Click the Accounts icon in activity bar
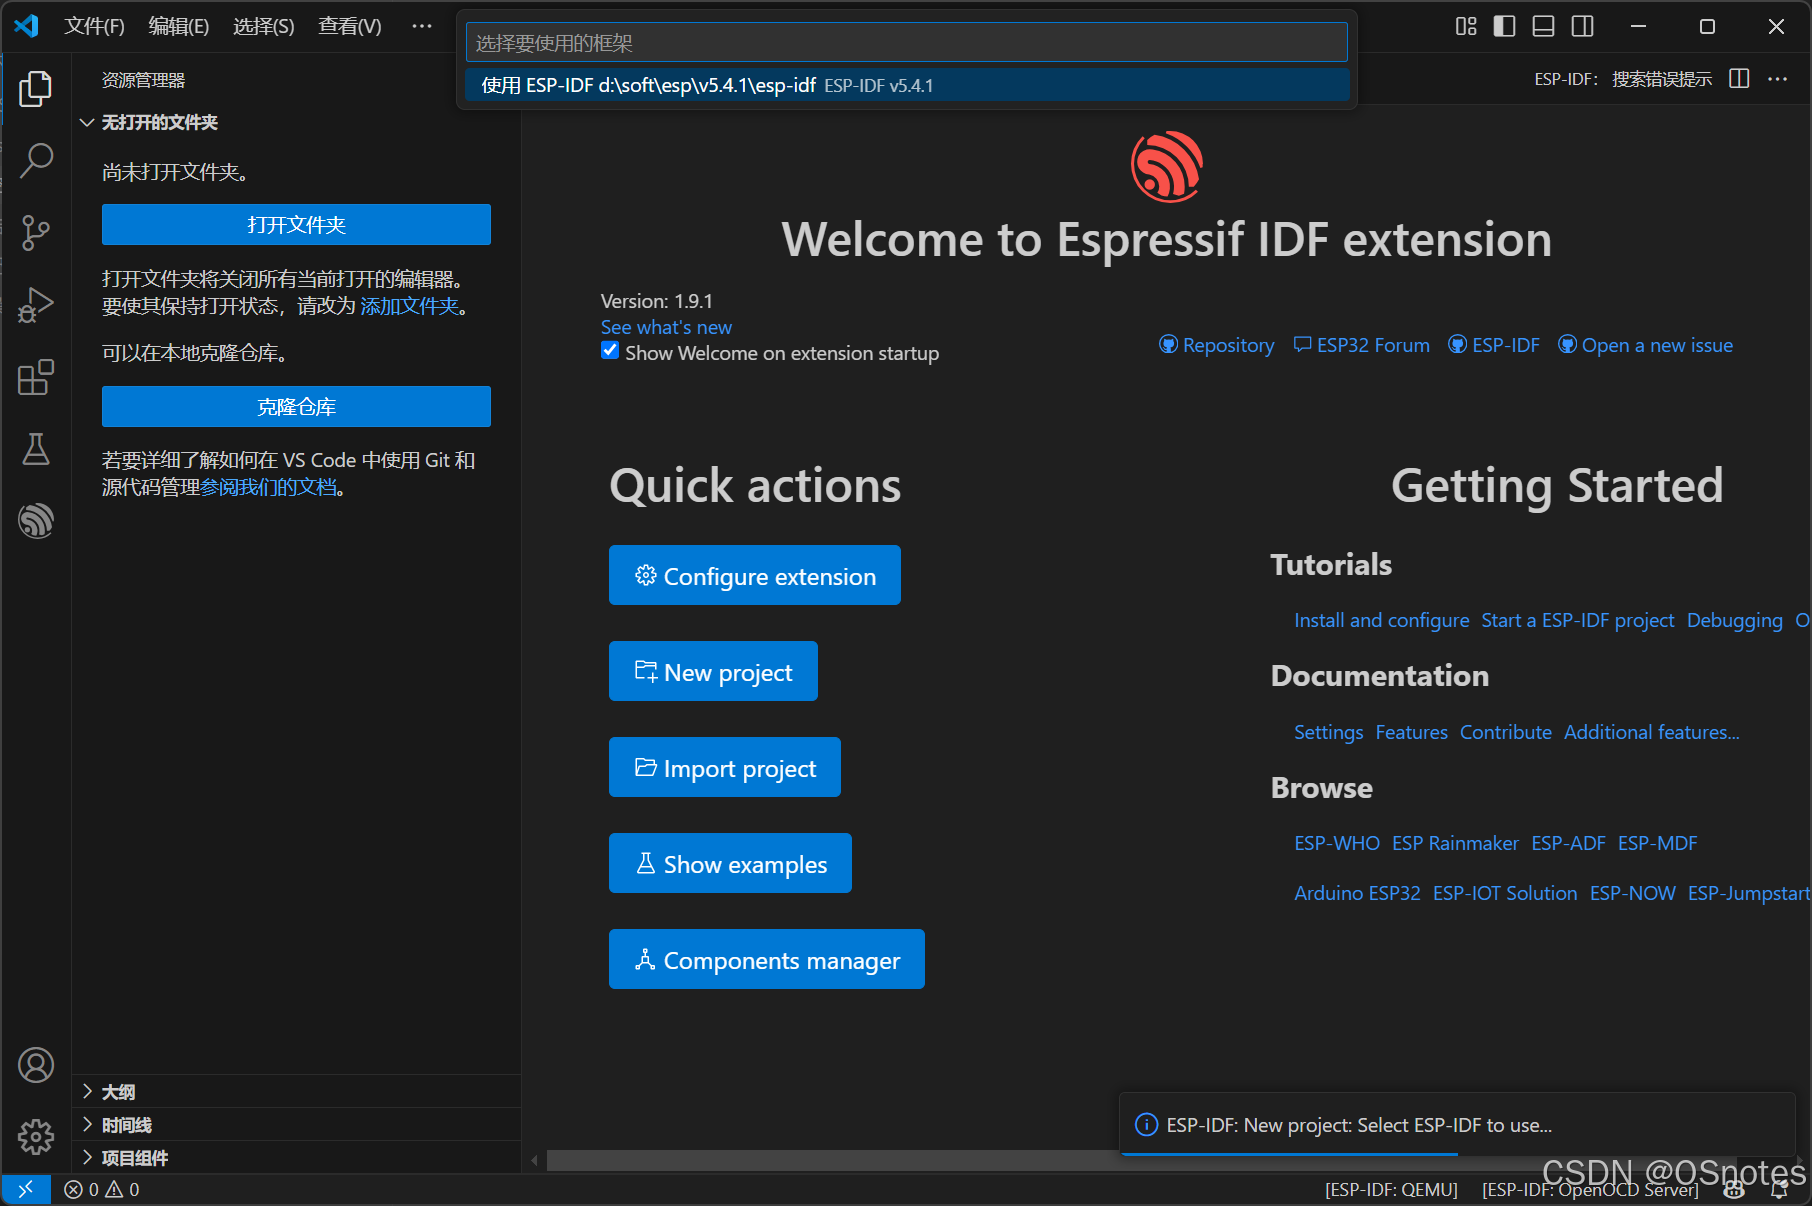The height and width of the screenshot is (1206, 1812). (x=36, y=1065)
